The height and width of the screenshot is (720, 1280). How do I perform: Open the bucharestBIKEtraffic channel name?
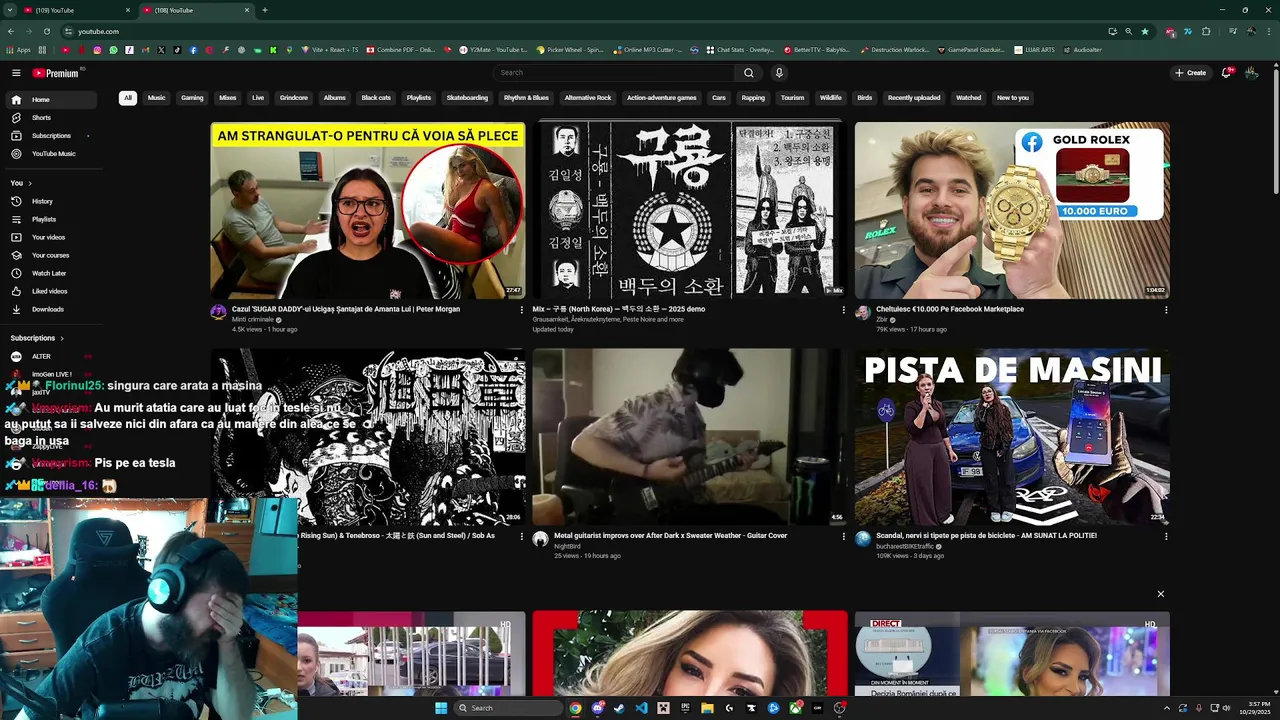(905, 547)
